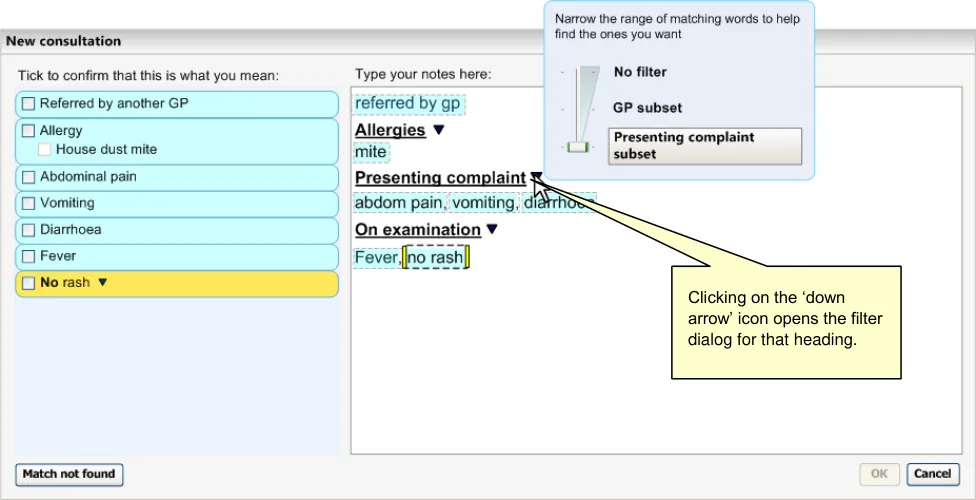This screenshot has height=500, width=976.
Task: Select 'GP subset' filter option
Action: coord(647,108)
